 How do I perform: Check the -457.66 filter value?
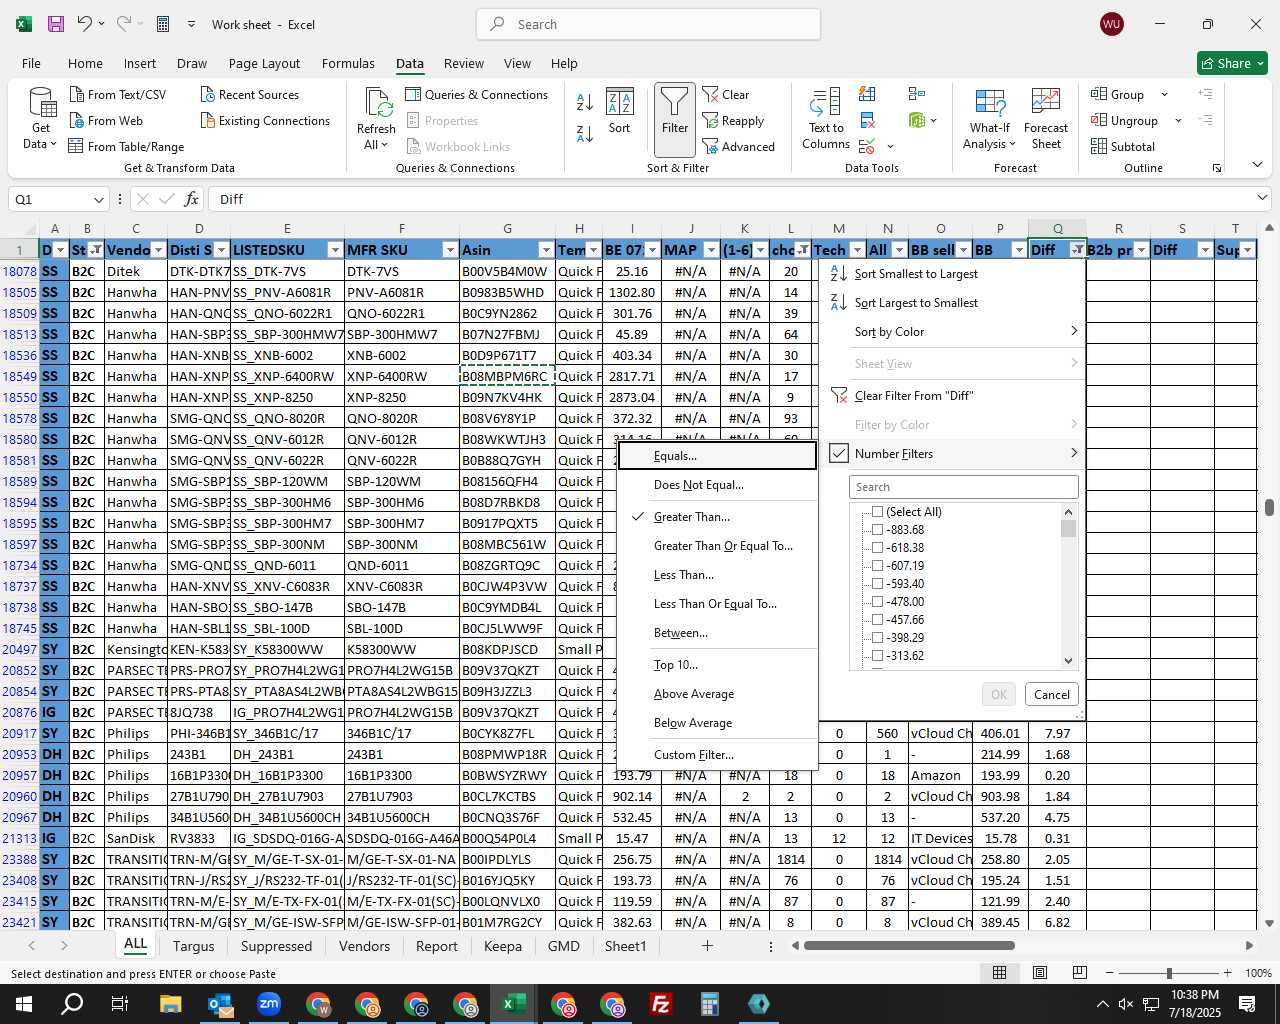pos(878,620)
